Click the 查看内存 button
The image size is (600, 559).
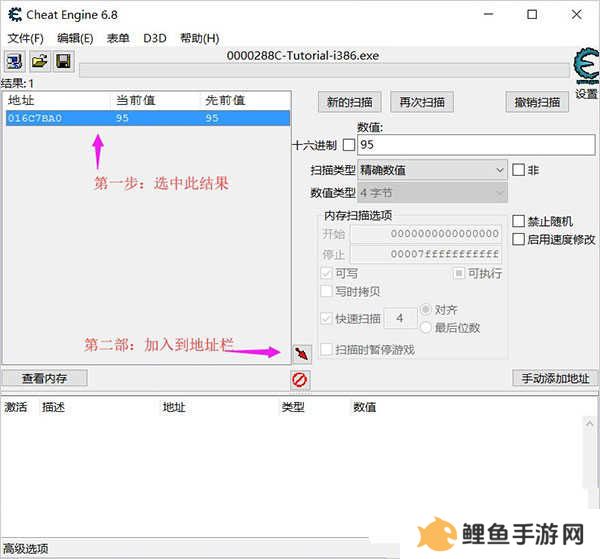tap(44, 378)
